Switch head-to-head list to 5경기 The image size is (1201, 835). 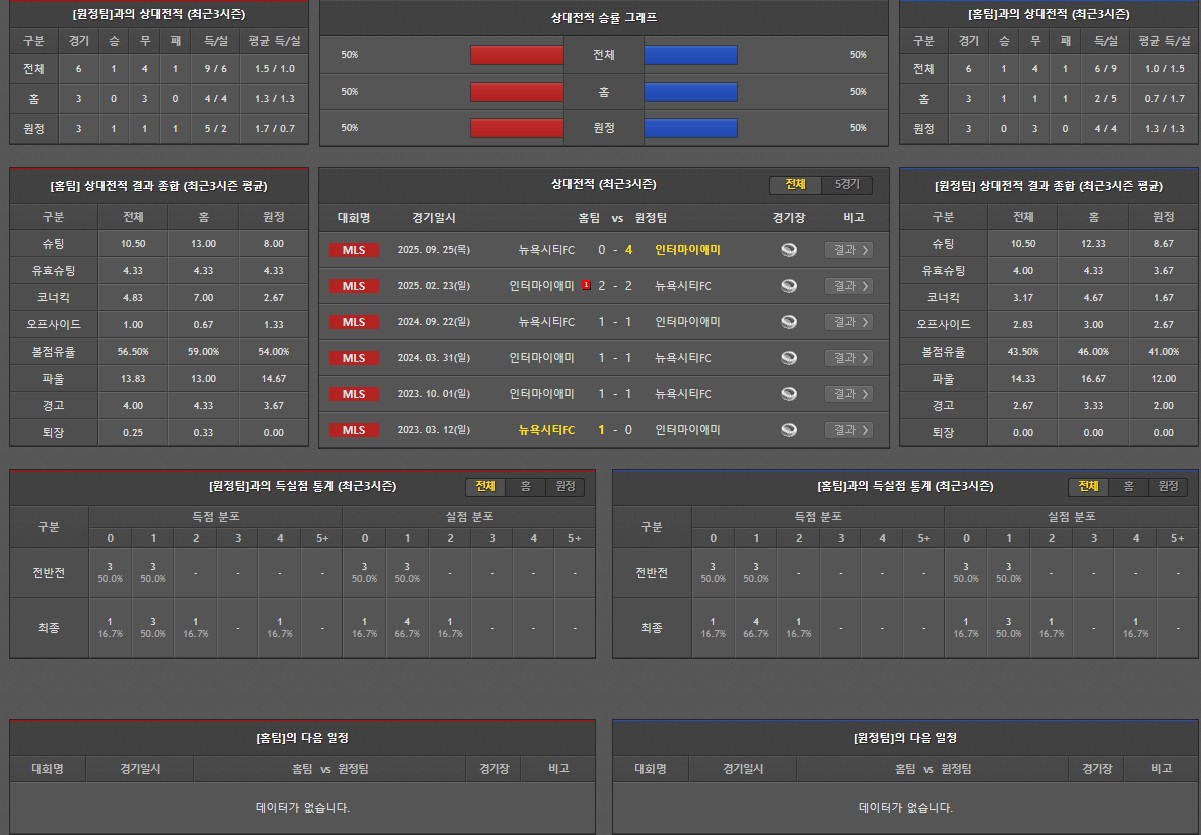click(x=846, y=185)
